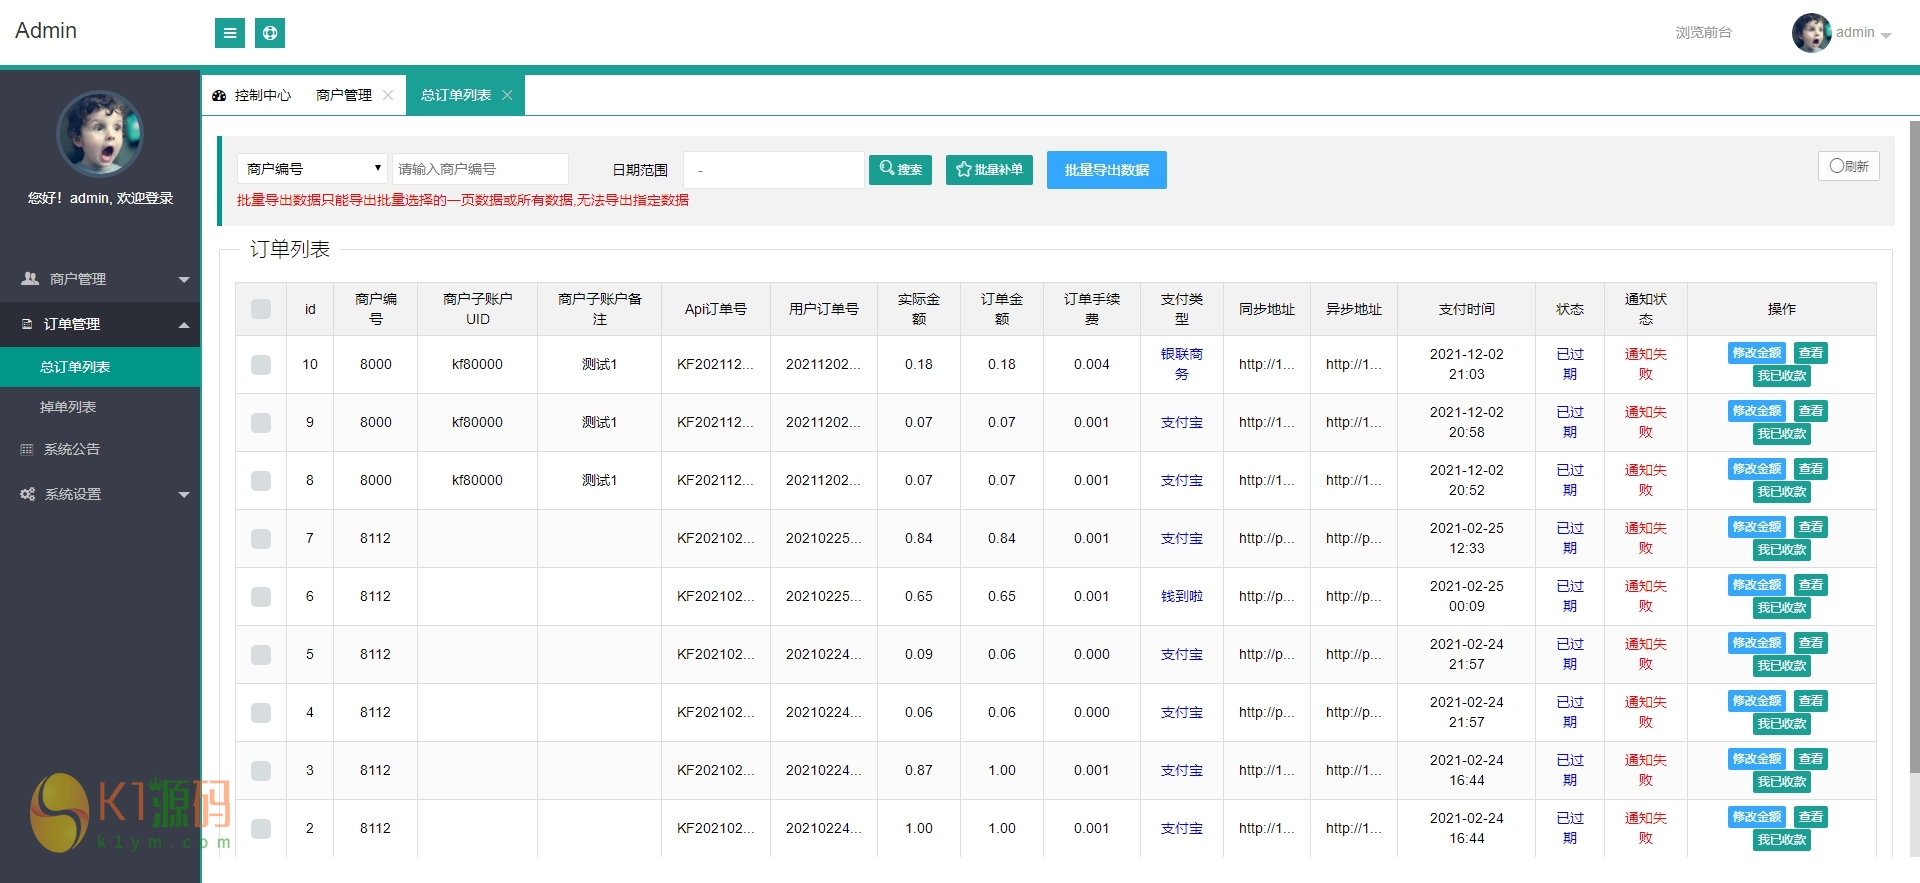Screen dimensions: 1920x883
Task: Click the 批量补单 button
Action: tap(989, 169)
